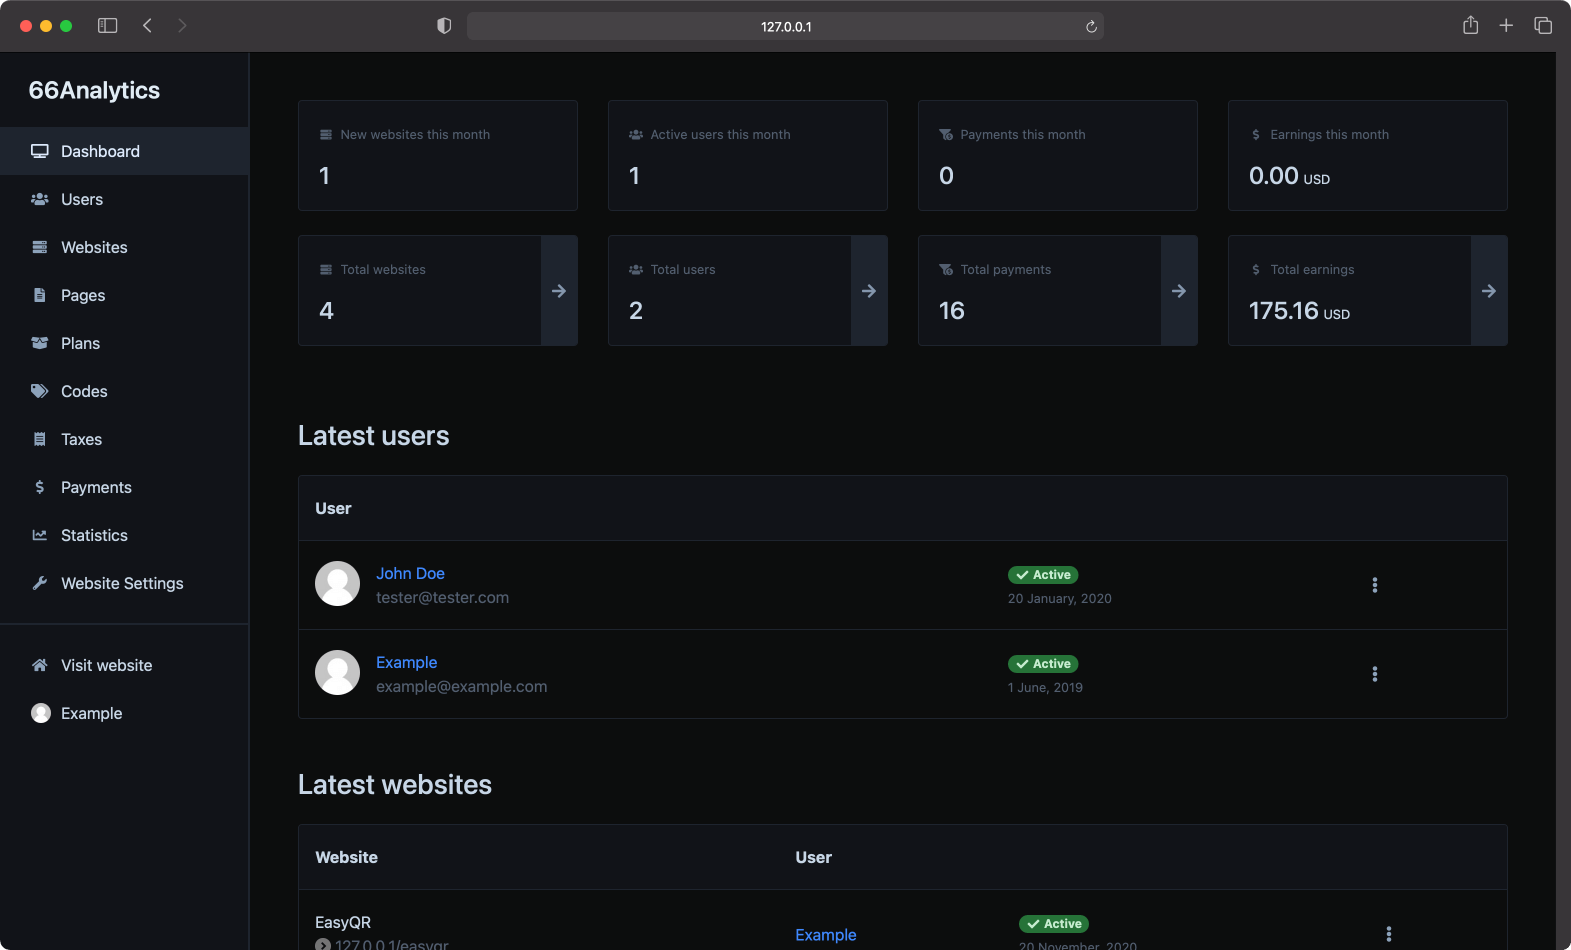
Task: Reload the page with the refresh icon
Action: (1091, 27)
